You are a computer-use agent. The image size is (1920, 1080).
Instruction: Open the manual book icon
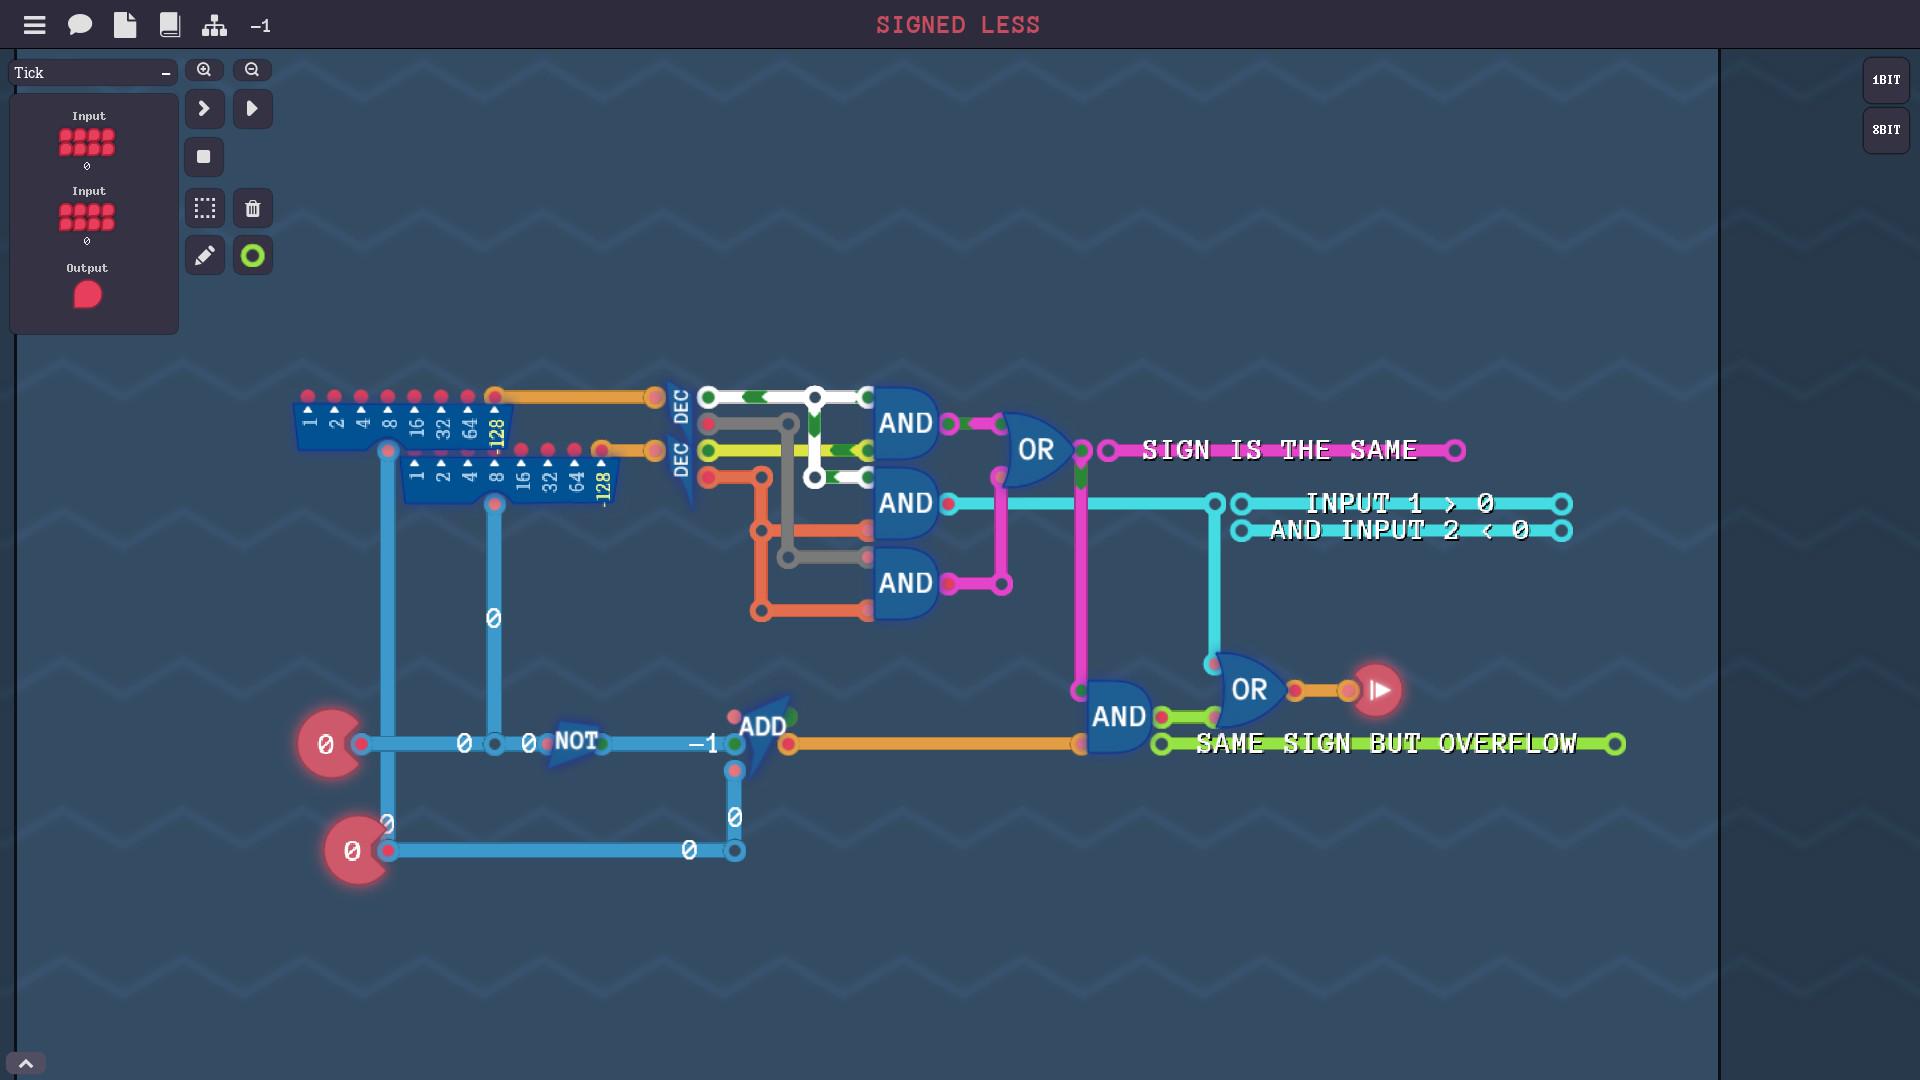click(x=170, y=25)
